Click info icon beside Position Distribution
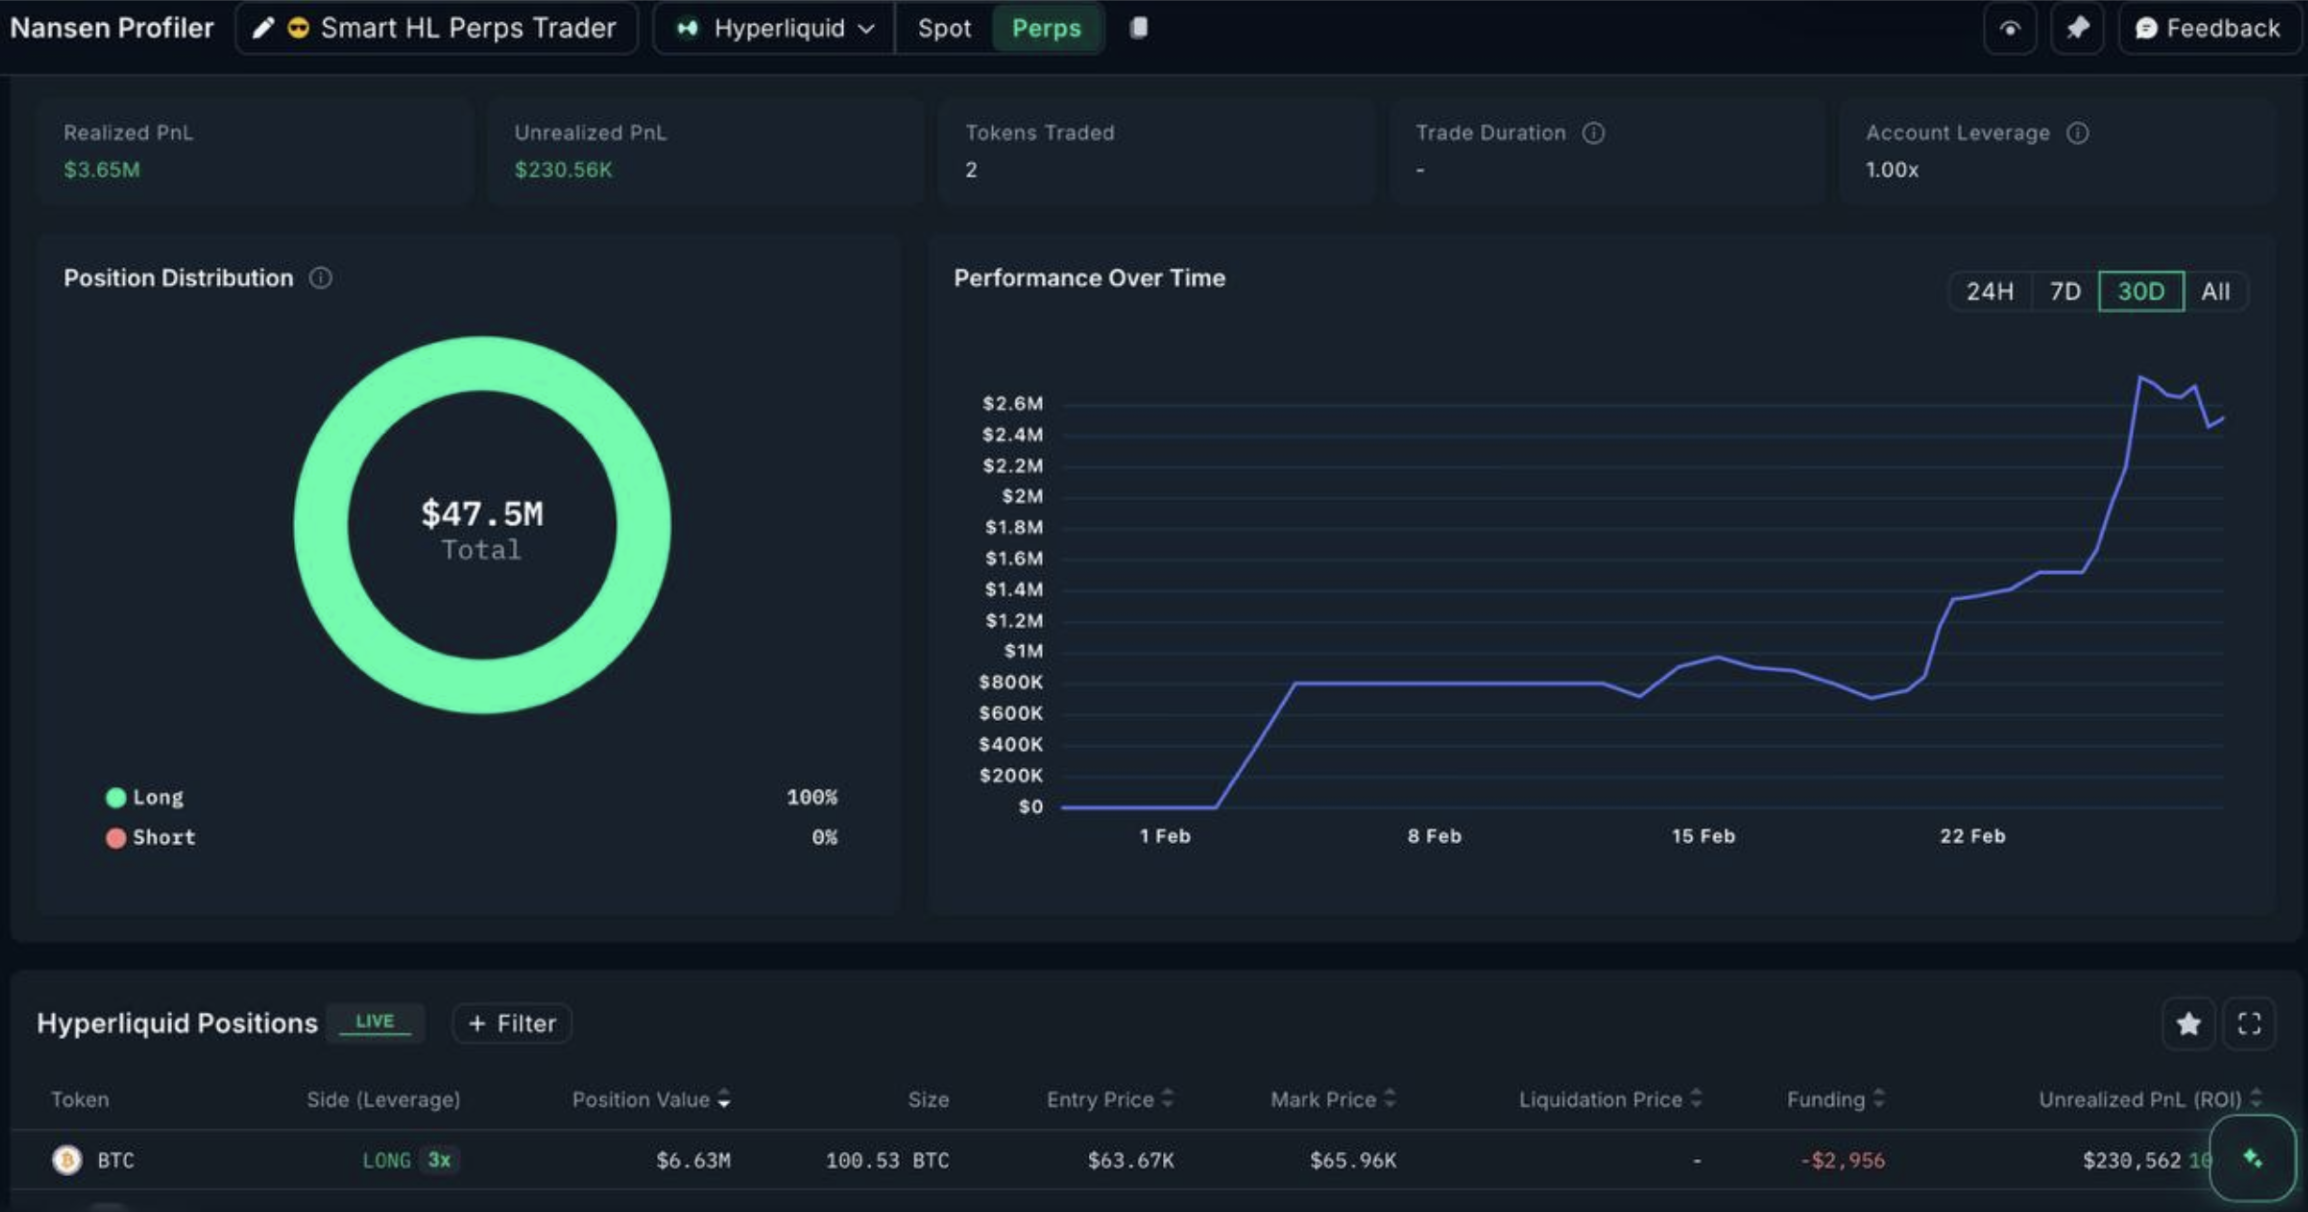The image size is (2308, 1212). click(321, 278)
